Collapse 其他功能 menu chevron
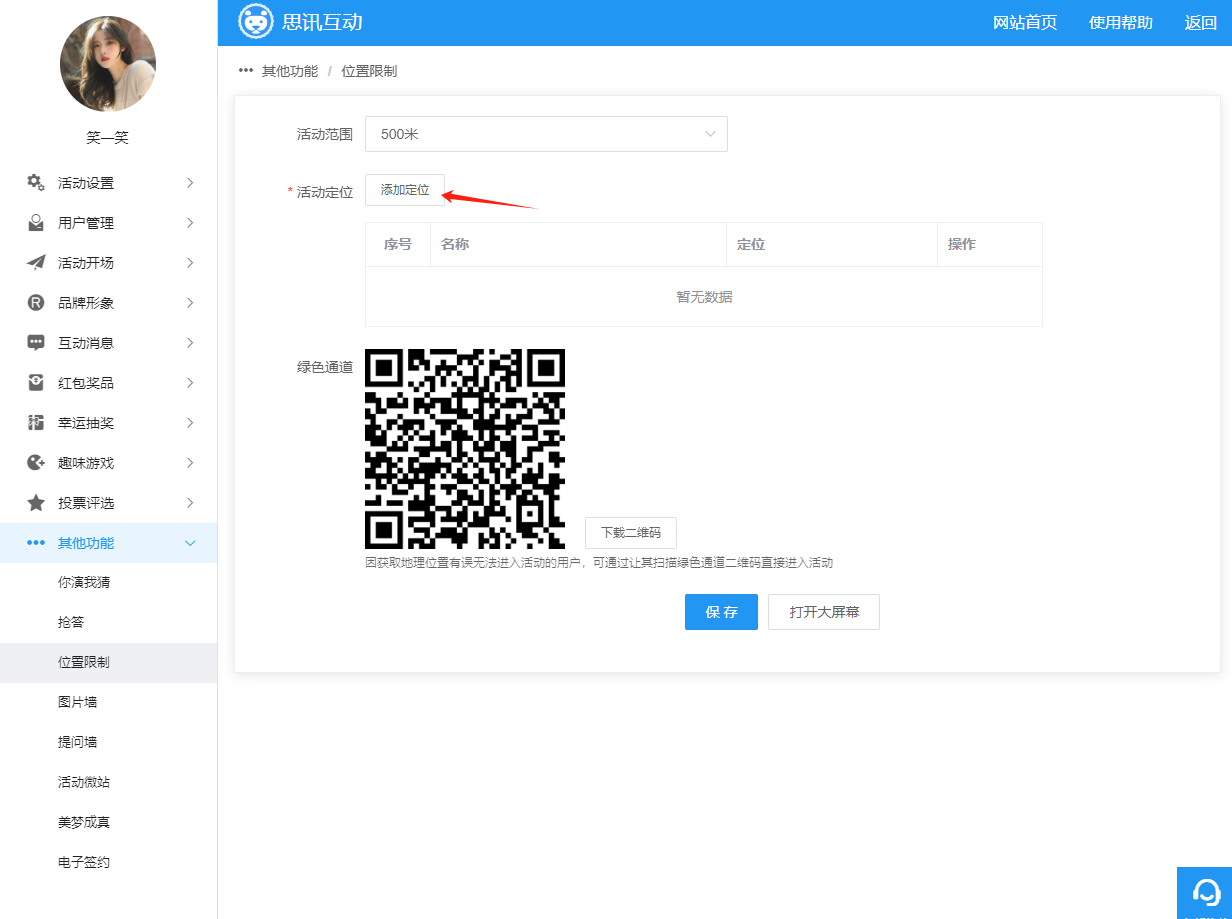The height and width of the screenshot is (919, 1232). coord(190,543)
